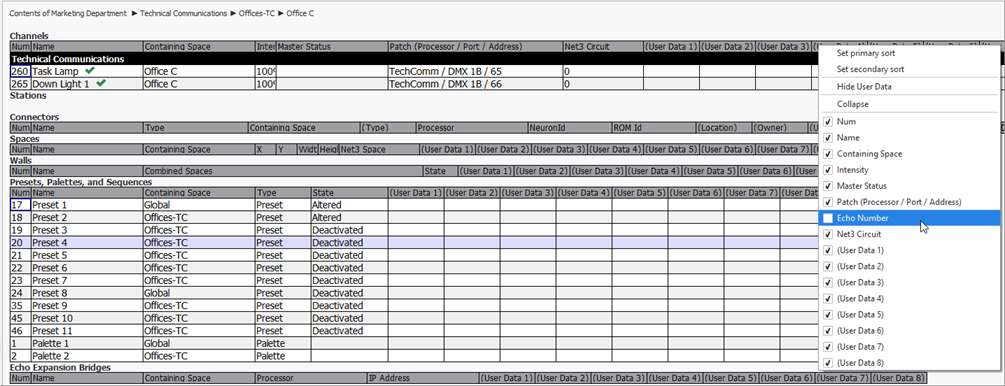The image size is (1005, 386).
Task: Uncheck (User Data 5) in the context menu
Action: coord(828,314)
